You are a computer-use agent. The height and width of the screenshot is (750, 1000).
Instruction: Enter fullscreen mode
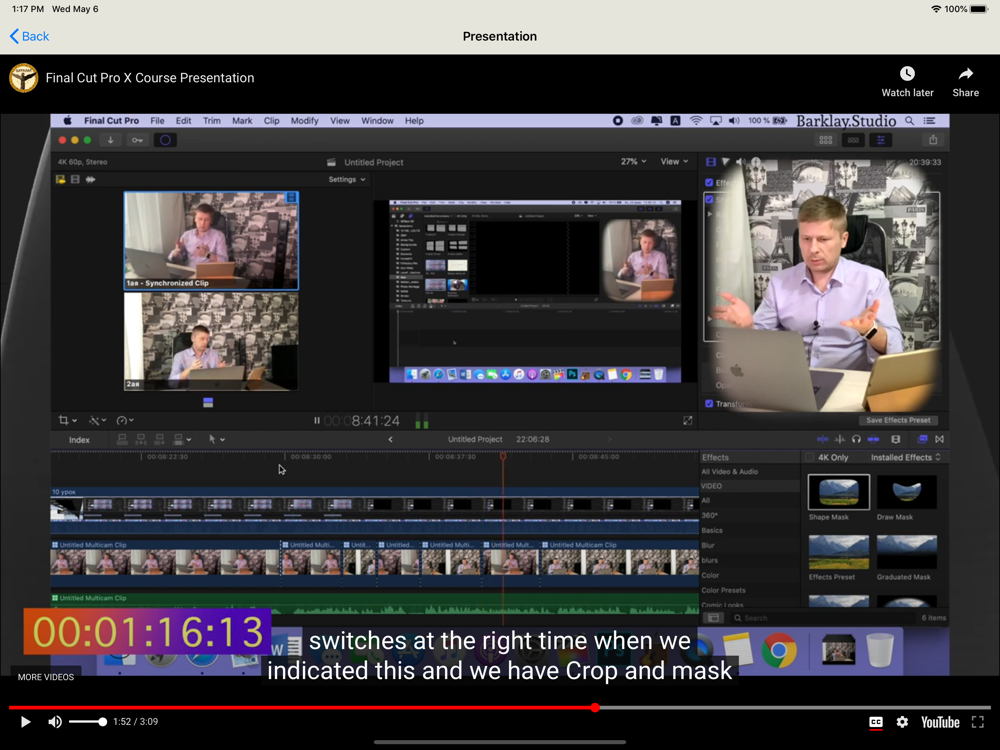click(978, 722)
